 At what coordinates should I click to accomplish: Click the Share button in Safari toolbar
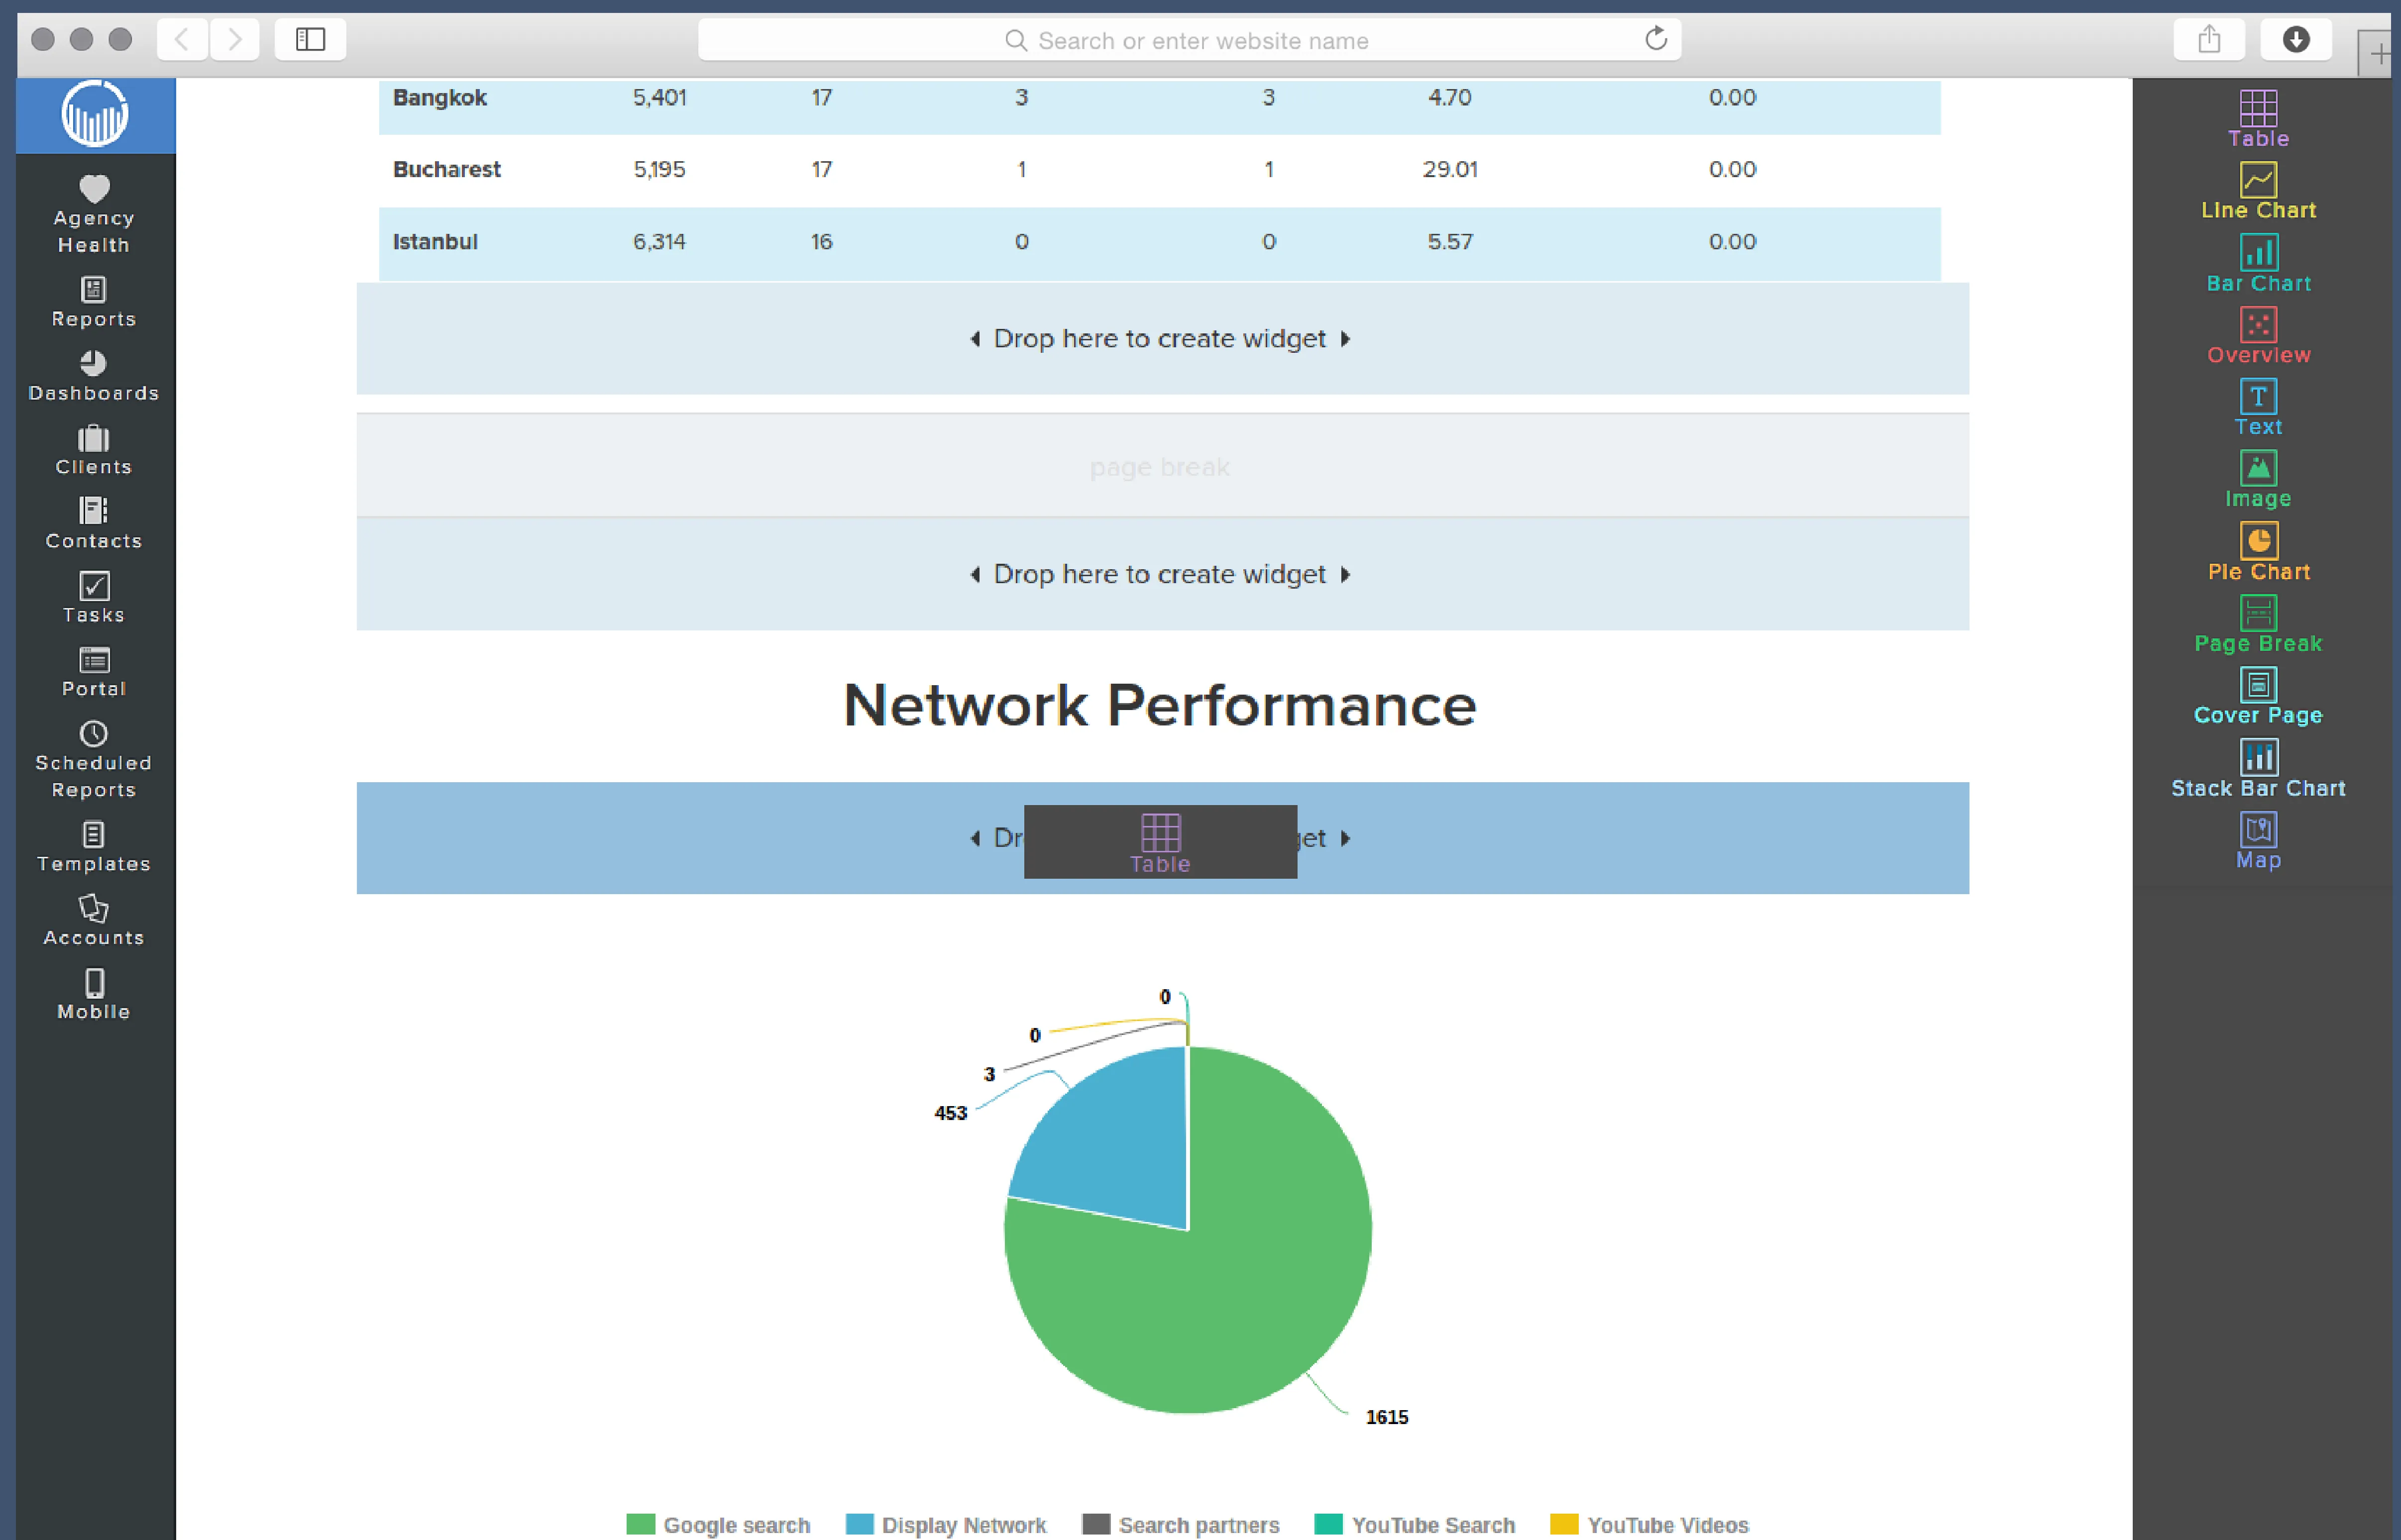(x=2209, y=39)
